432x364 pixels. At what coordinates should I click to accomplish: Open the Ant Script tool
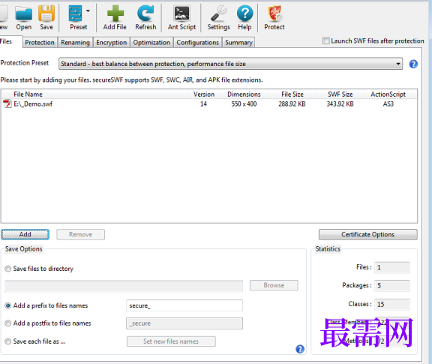coord(182,18)
